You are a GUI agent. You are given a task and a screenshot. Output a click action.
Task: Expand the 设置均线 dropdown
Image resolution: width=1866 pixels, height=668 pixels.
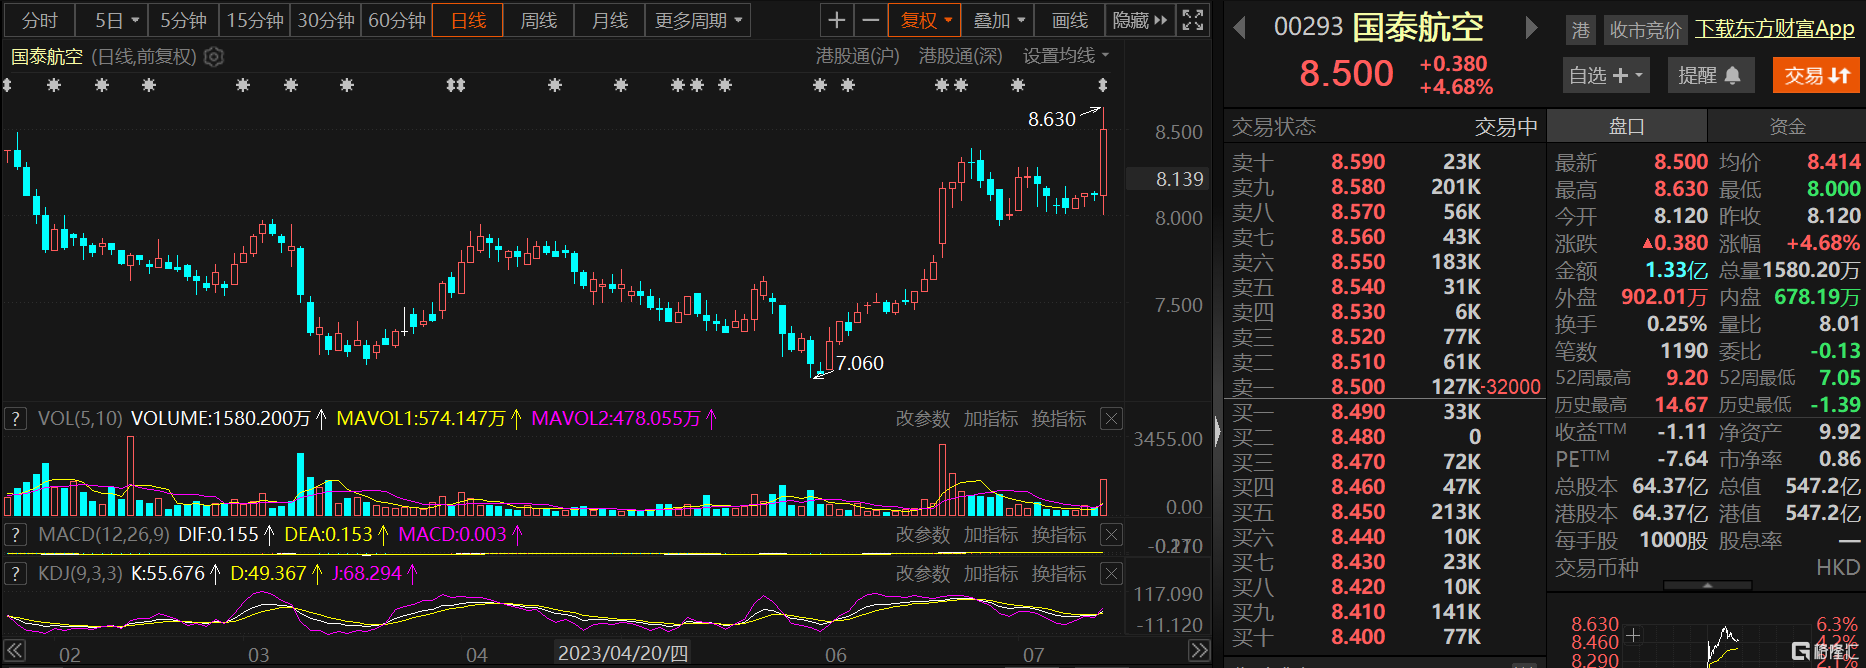[1066, 56]
